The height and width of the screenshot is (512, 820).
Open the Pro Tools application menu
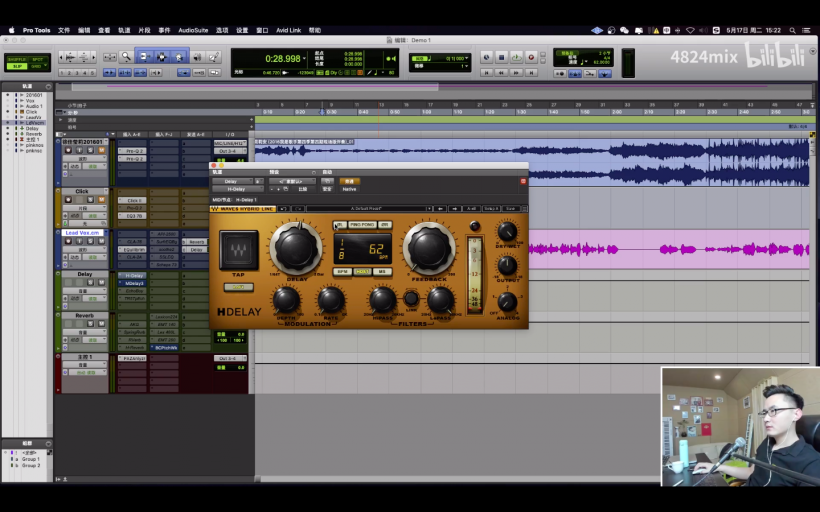click(36, 30)
